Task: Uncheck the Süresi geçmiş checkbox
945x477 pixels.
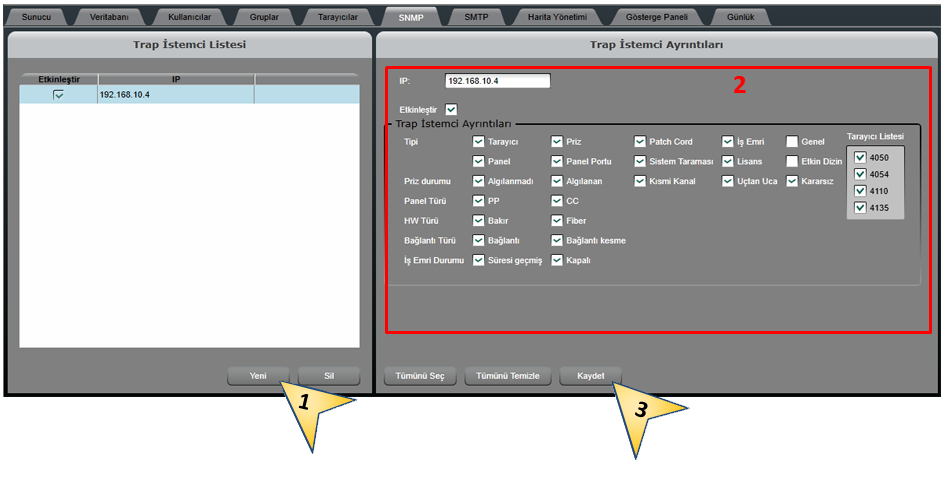Action: pos(478,260)
